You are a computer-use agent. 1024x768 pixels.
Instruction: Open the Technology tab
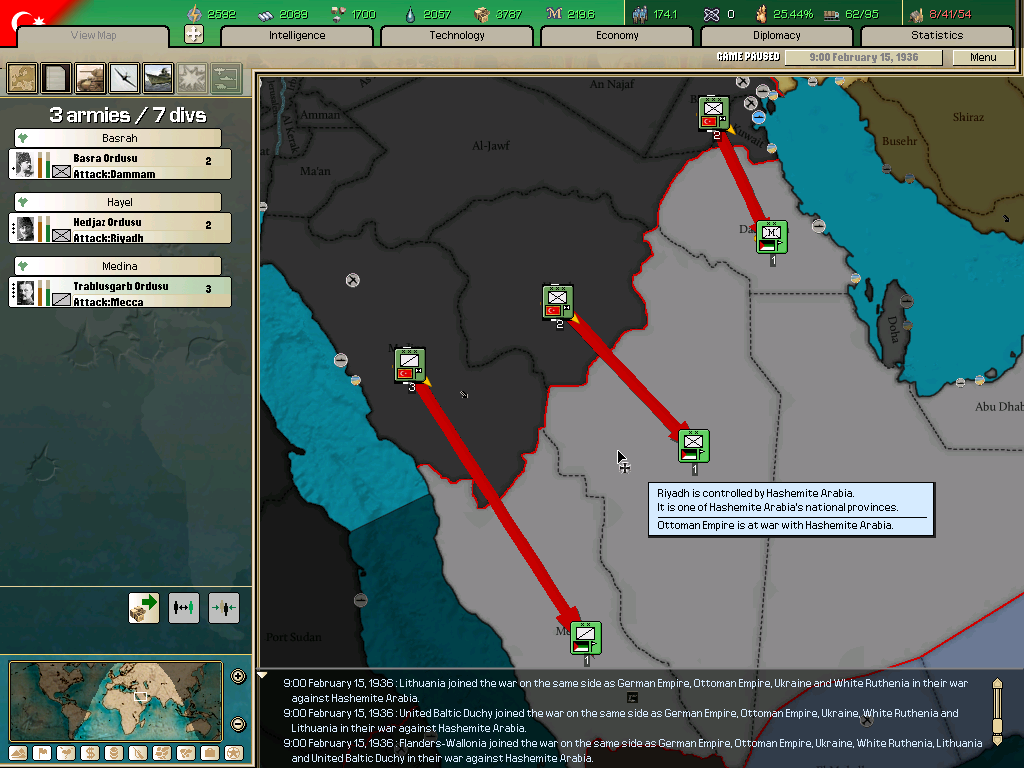(455, 35)
